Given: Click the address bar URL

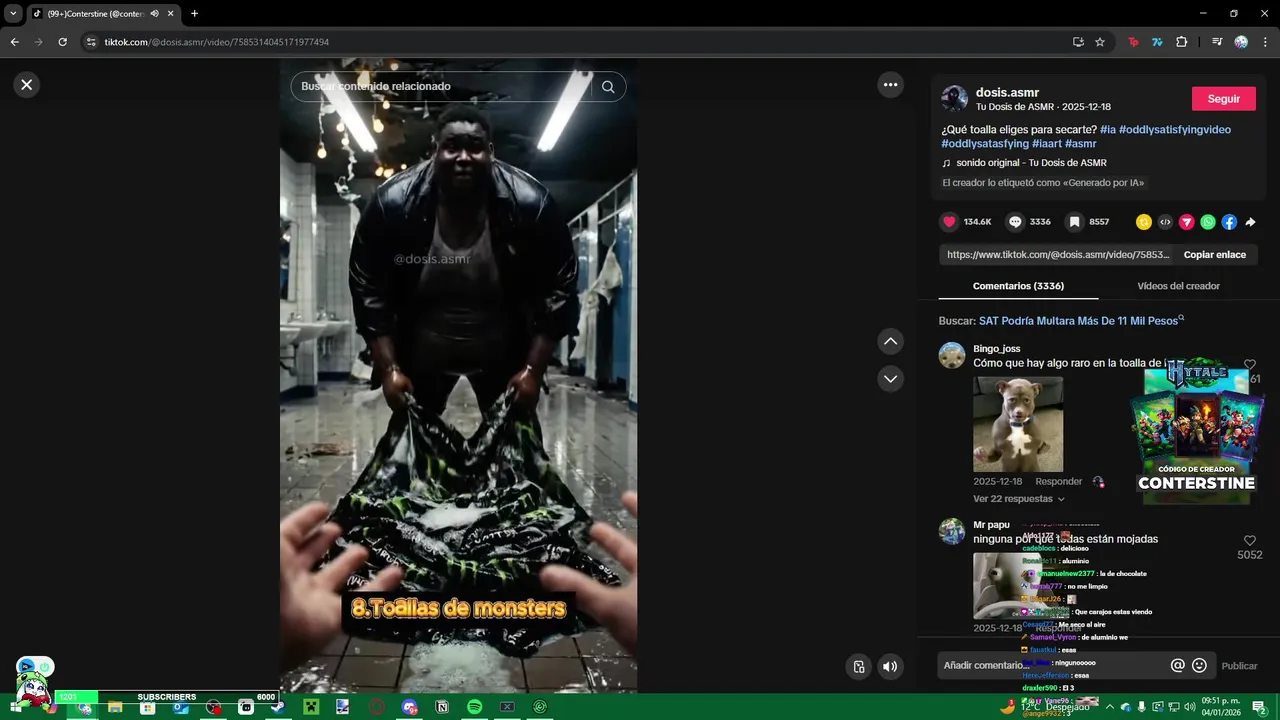Looking at the screenshot, I should pos(217,42).
